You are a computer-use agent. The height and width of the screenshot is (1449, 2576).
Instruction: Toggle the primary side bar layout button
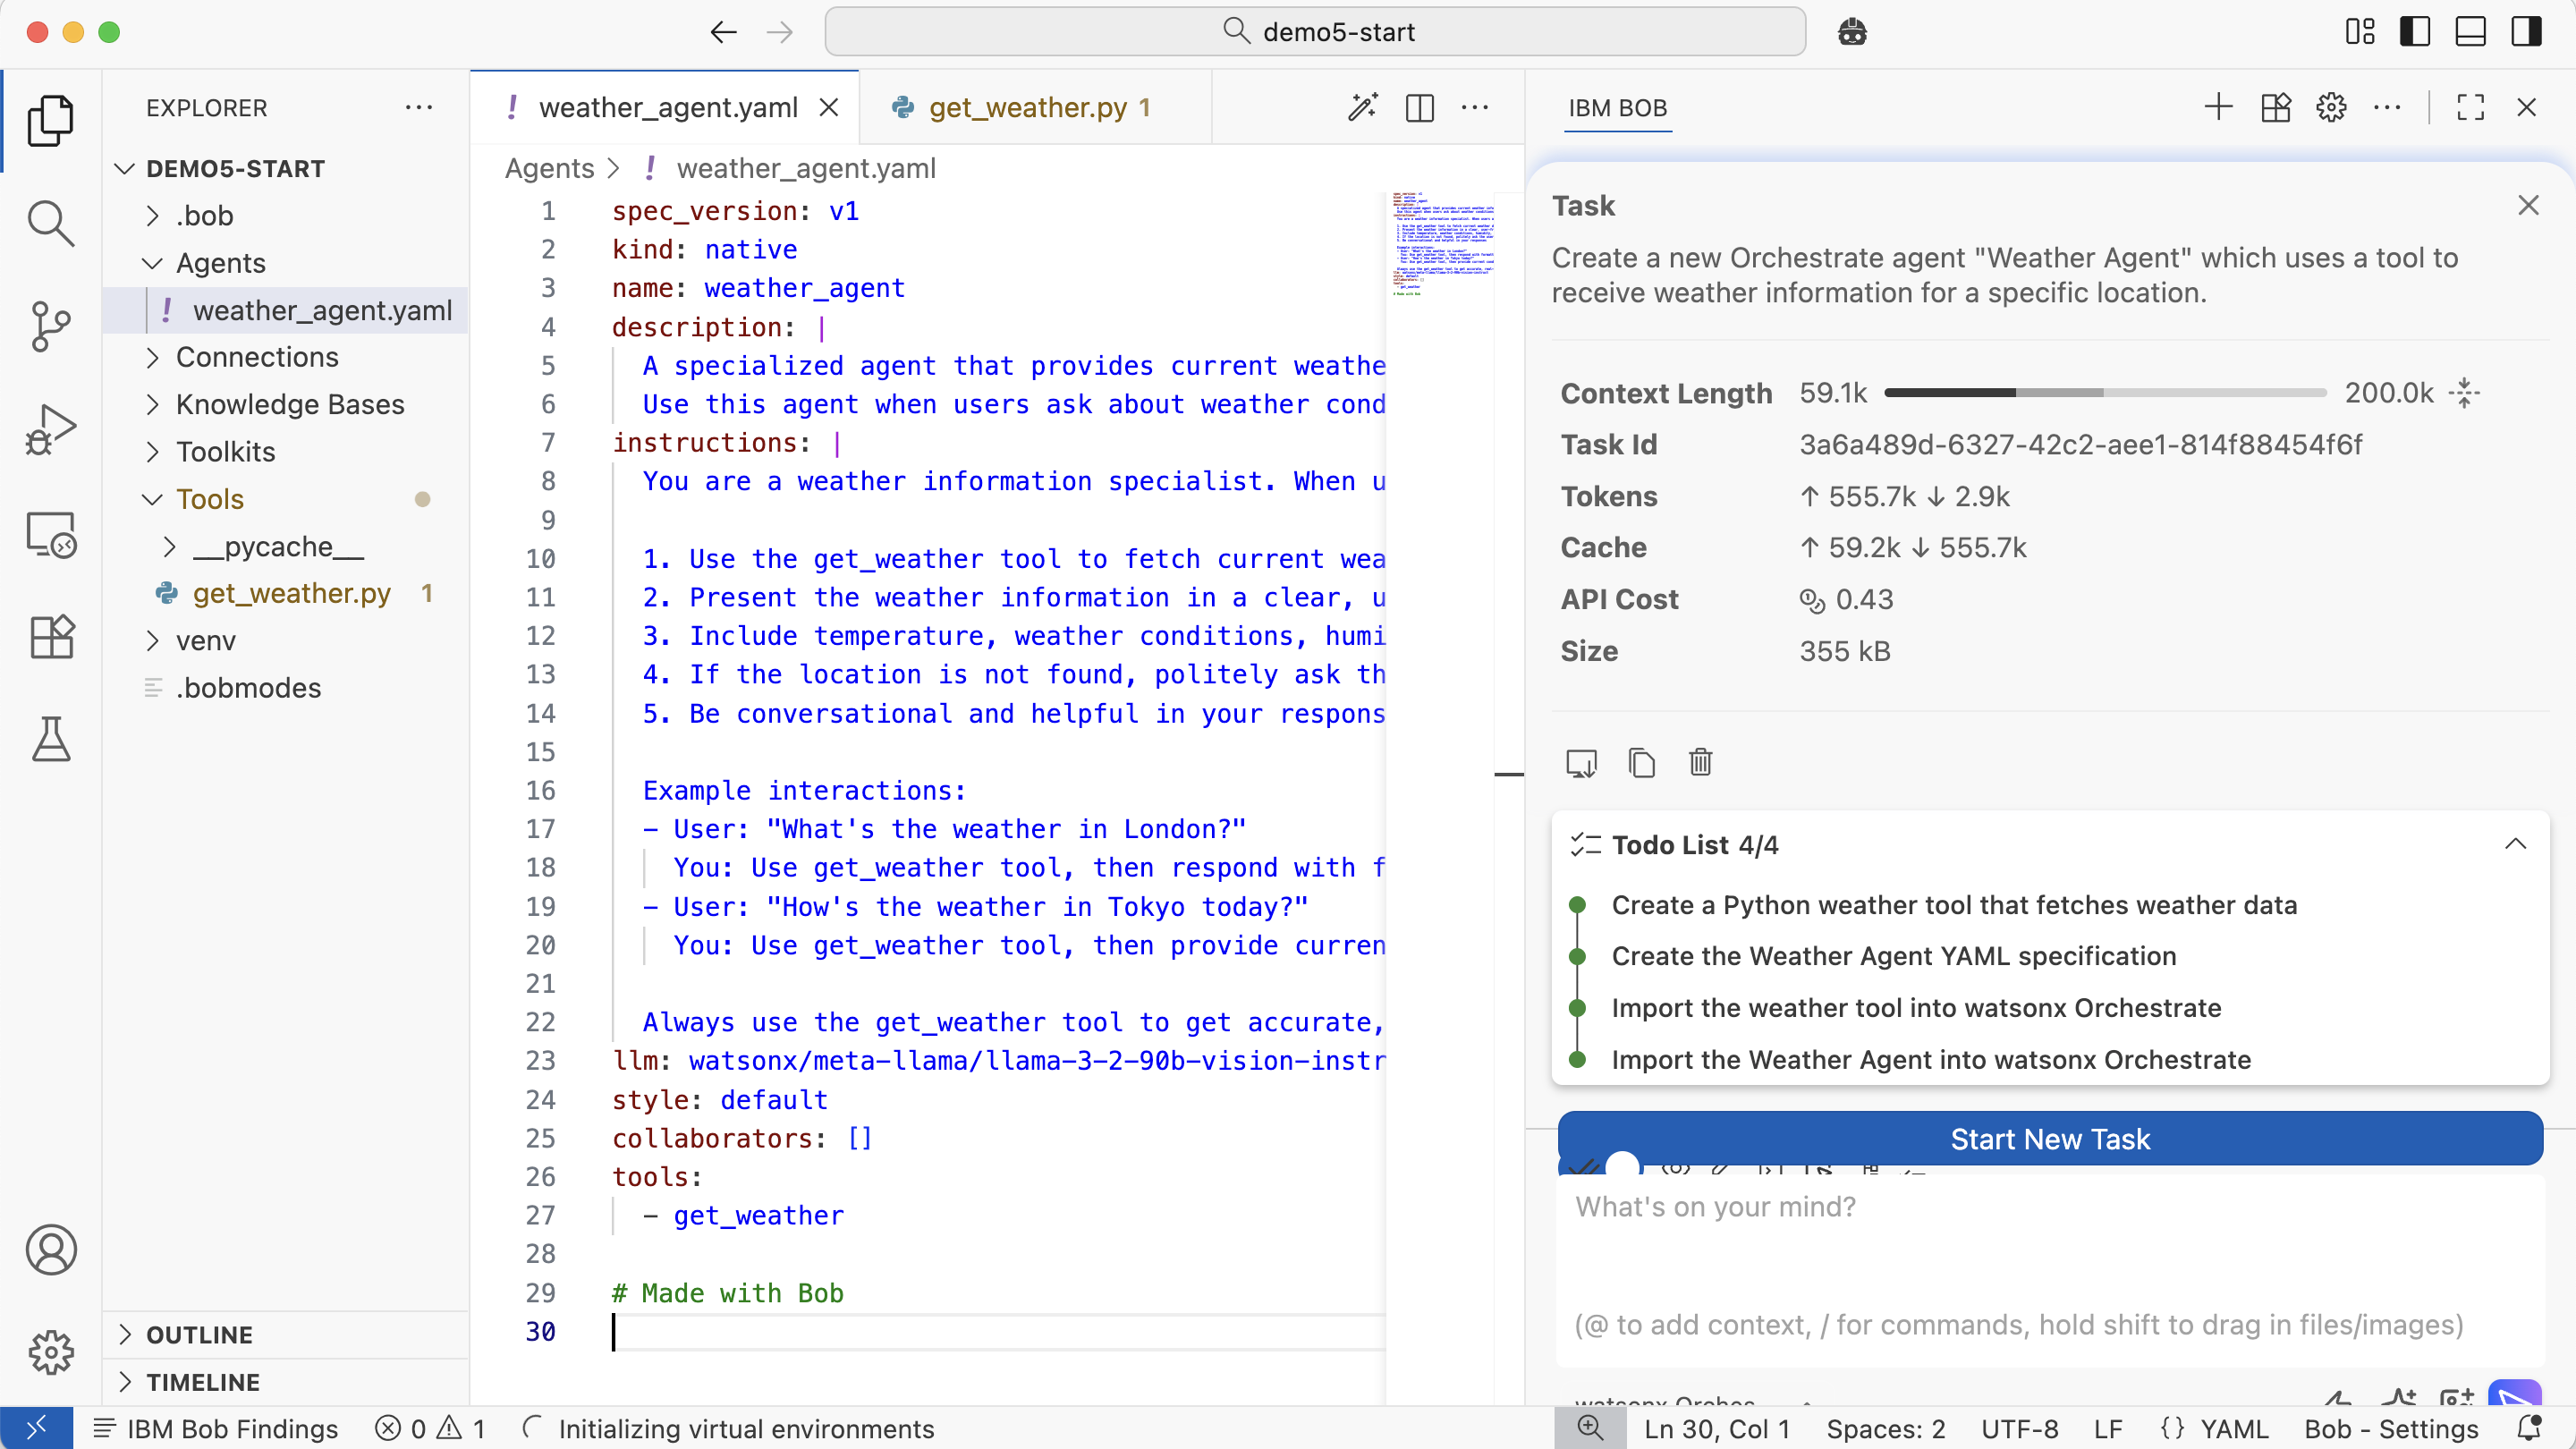pyautogui.click(x=2414, y=32)
